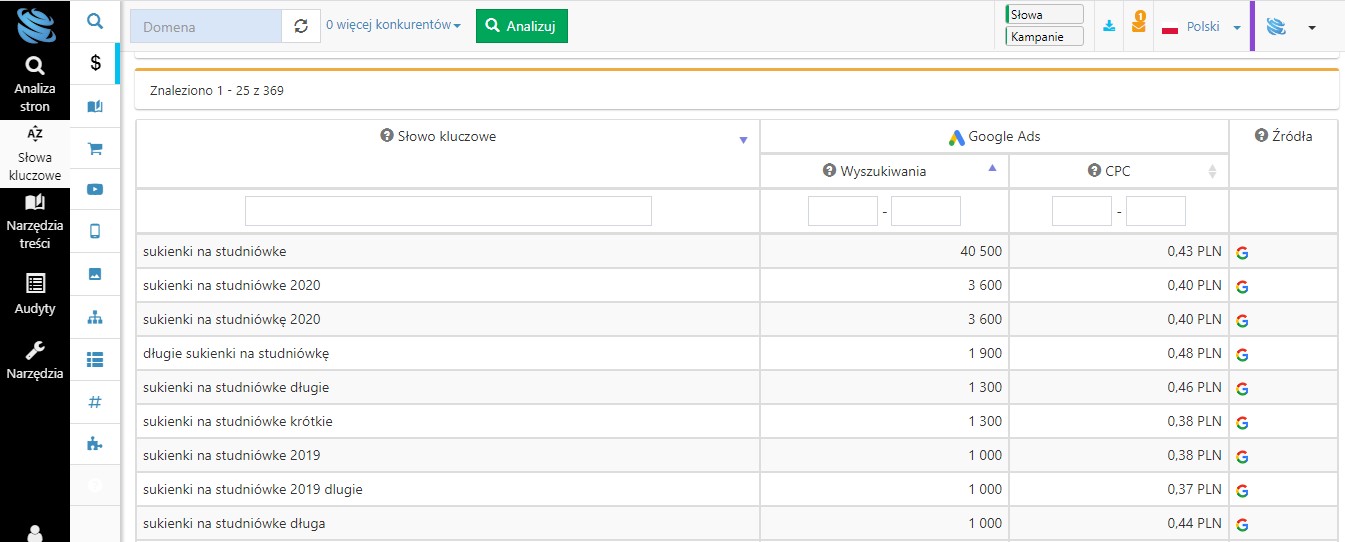Click Google source icon in sukienki na studniówke krótkie row
This screenshot has width=1345, height=542.
(1242, 422)
